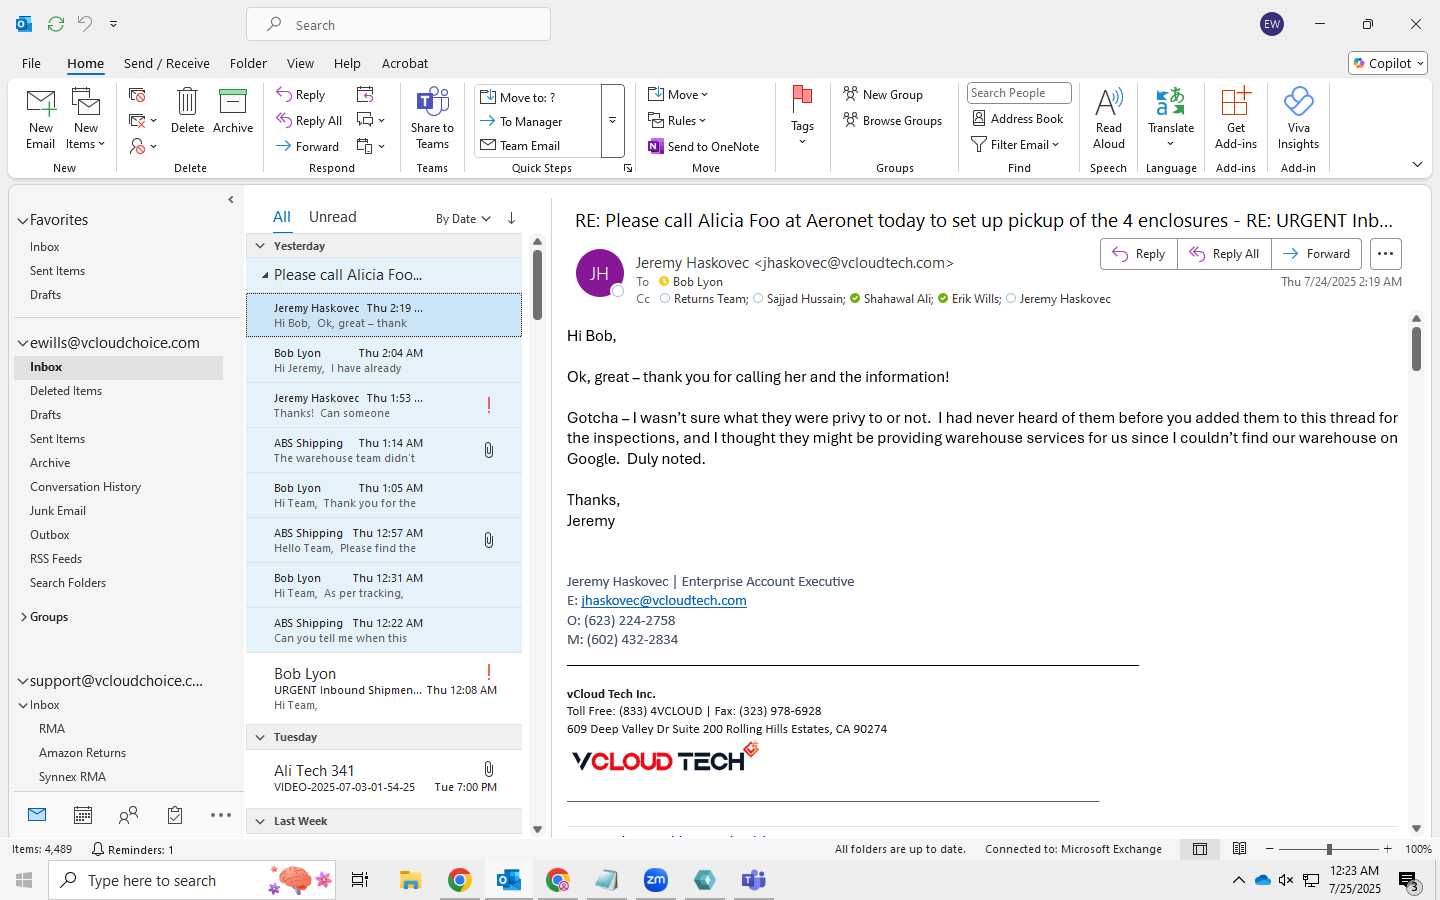This screenshot has width=1440, height=900.
Task: Show only Unread messages
Action: coord(333,217)
